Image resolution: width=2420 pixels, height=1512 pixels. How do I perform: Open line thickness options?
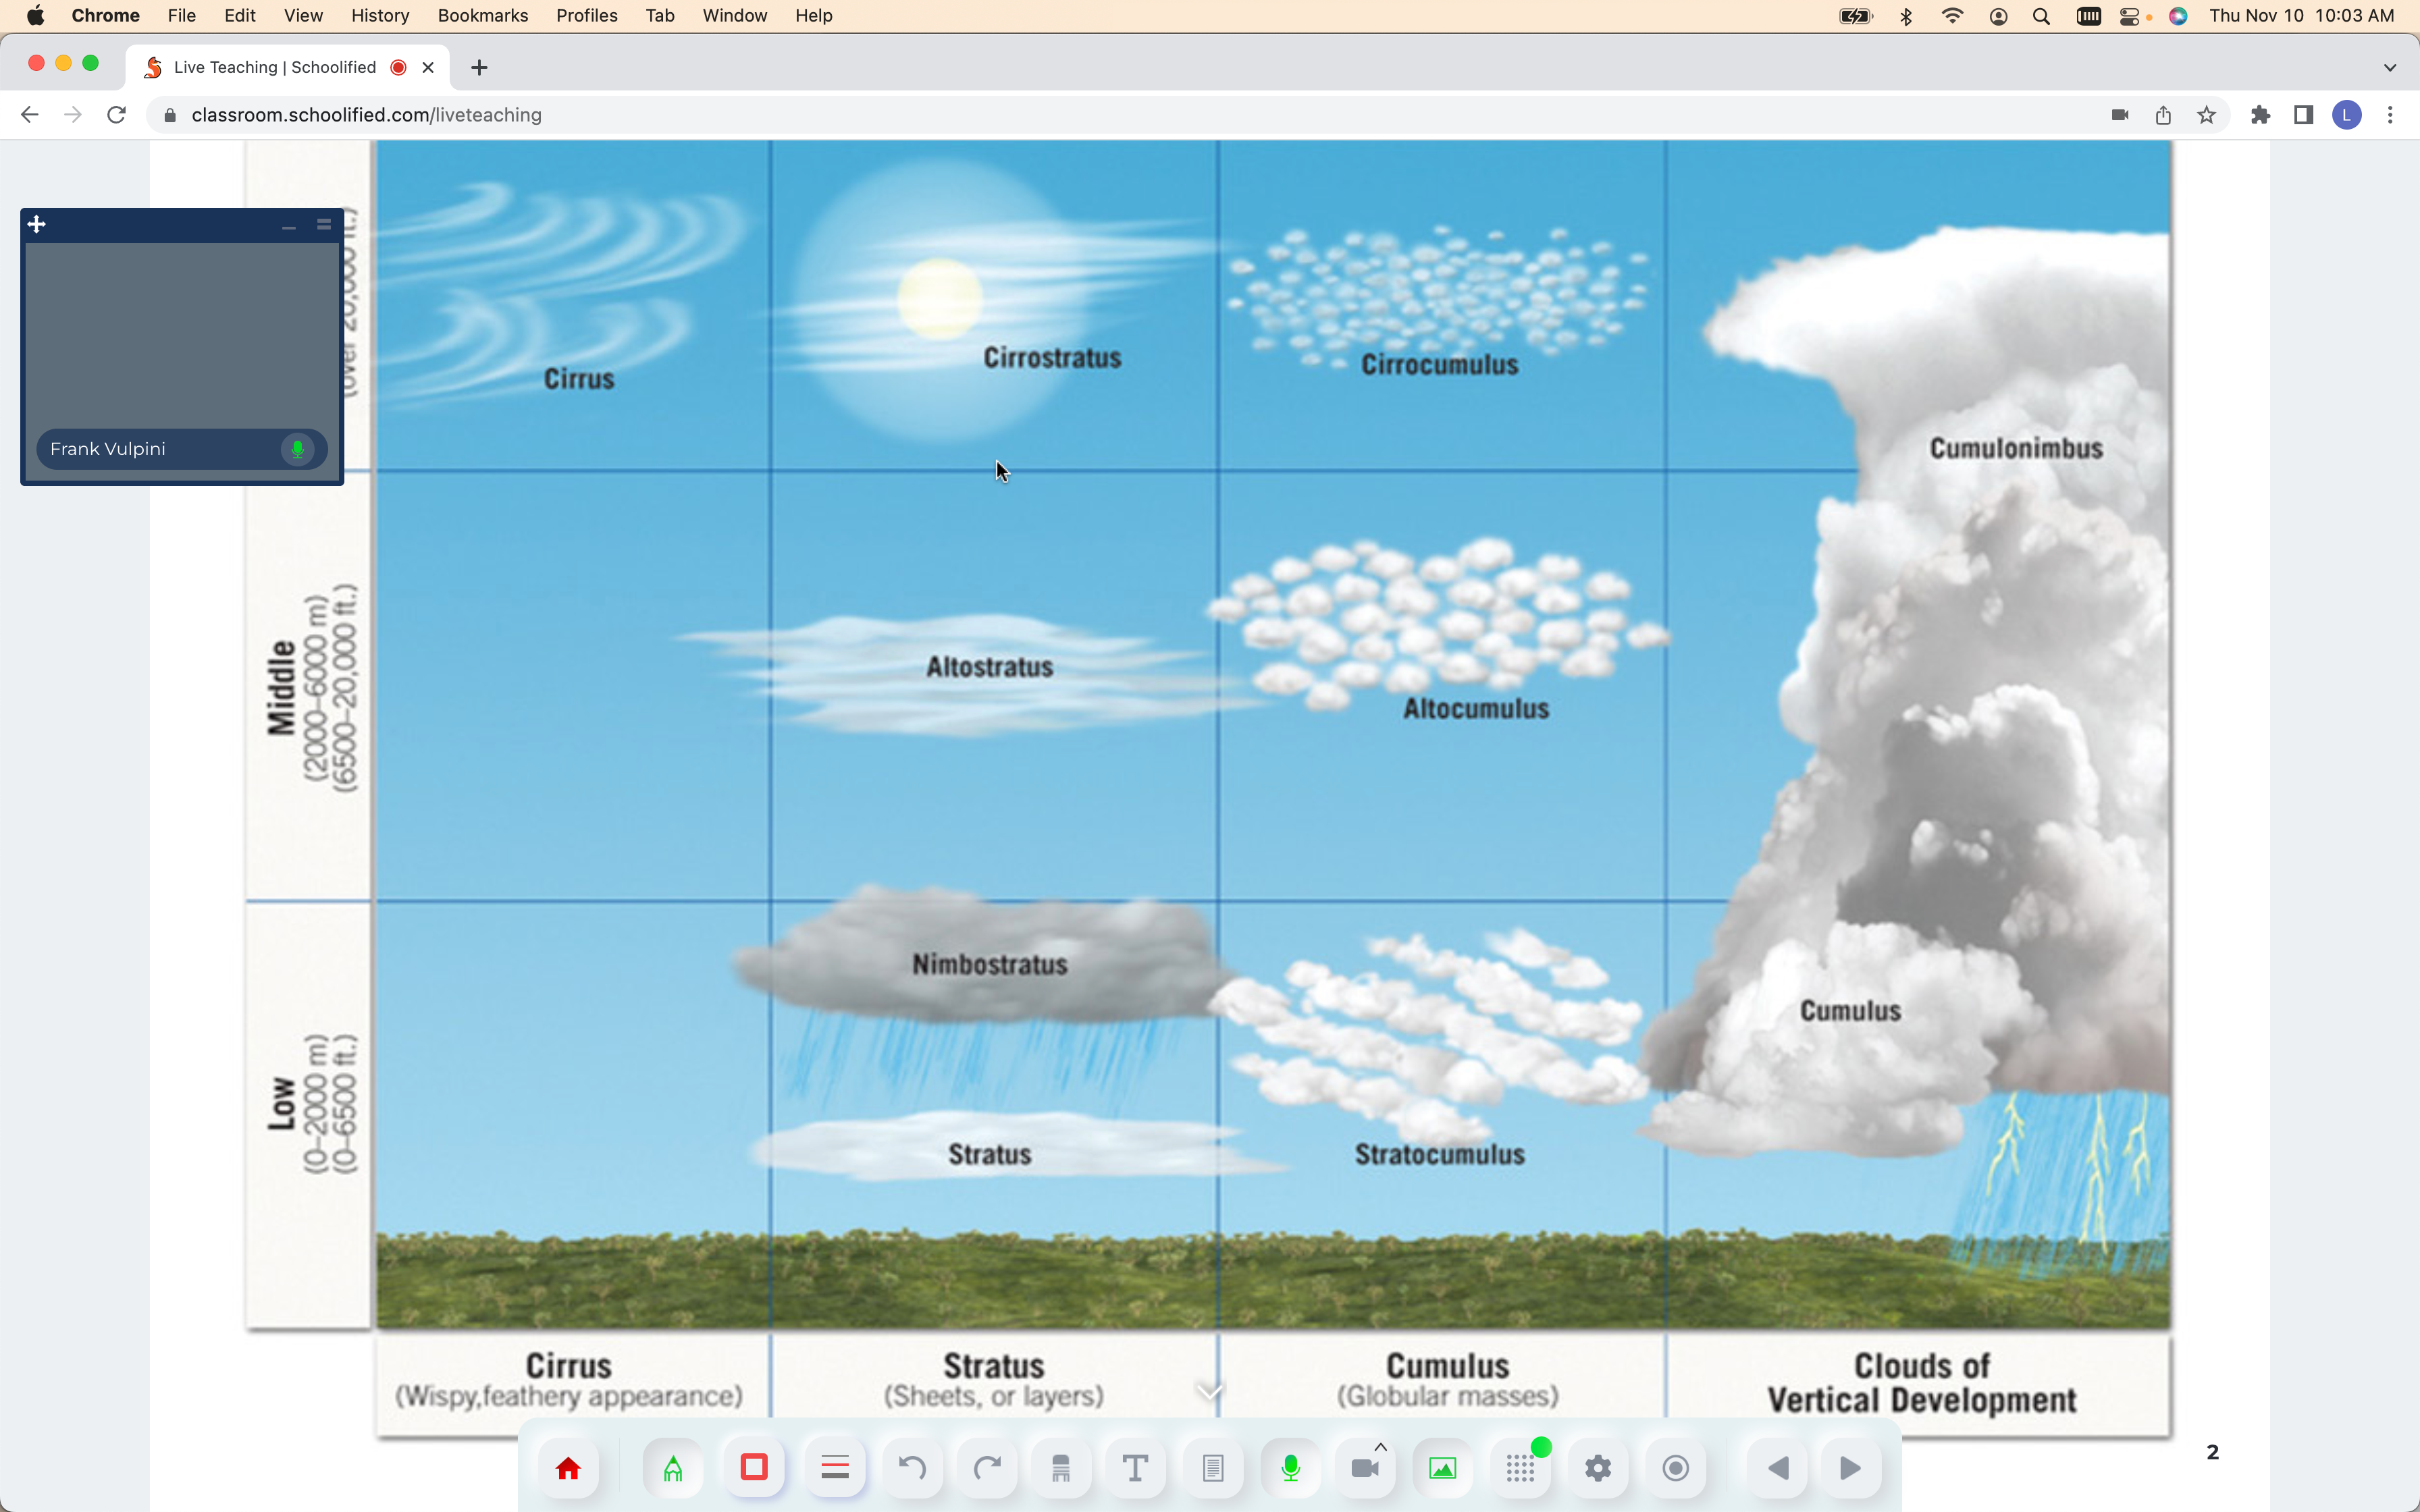[834, 1468]
